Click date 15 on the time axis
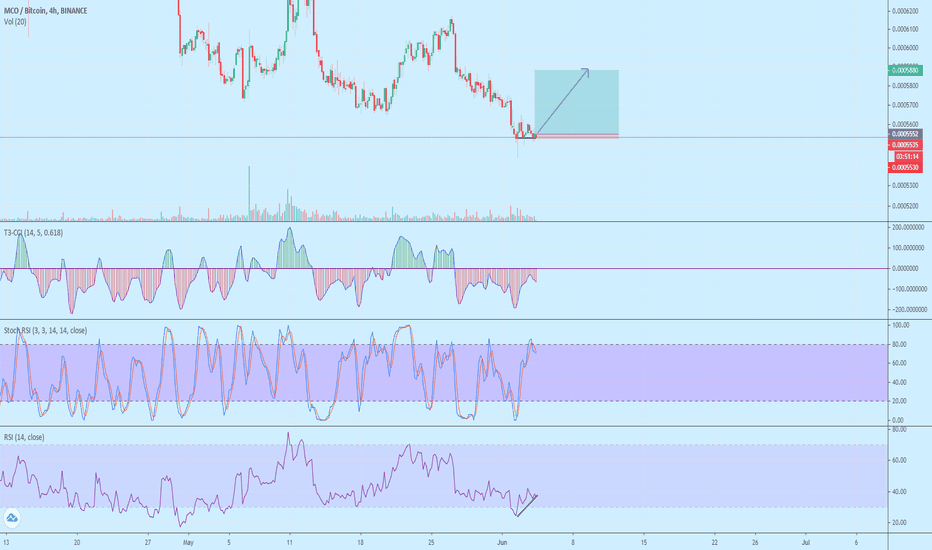 tap(644, 542)
